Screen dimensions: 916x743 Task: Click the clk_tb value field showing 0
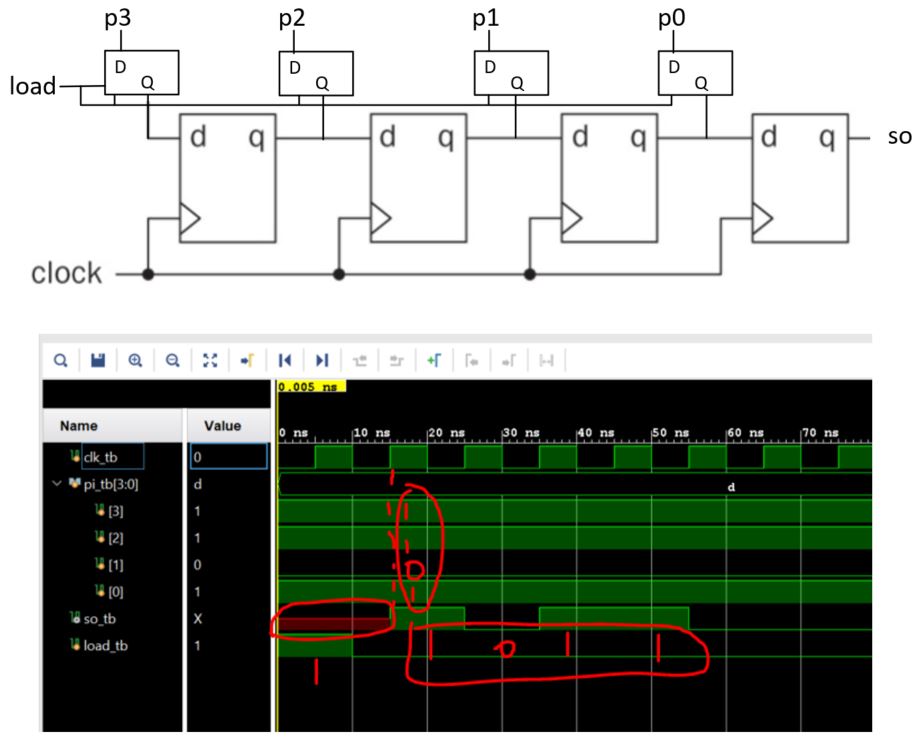(229, 458)
